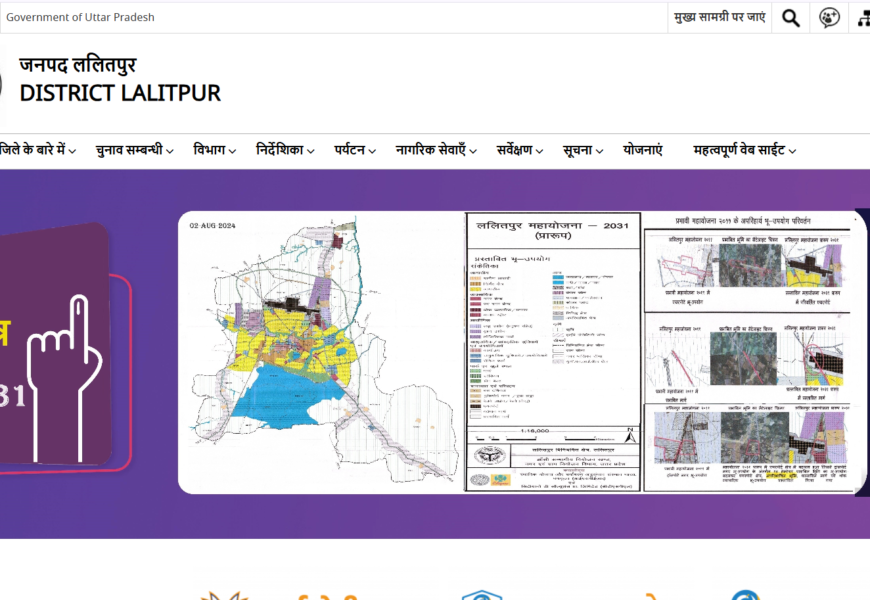Expand the चुनाव सम्बन्धी dropdown arrow
Viewport: 870px width, 600px height.
[170, 151]
